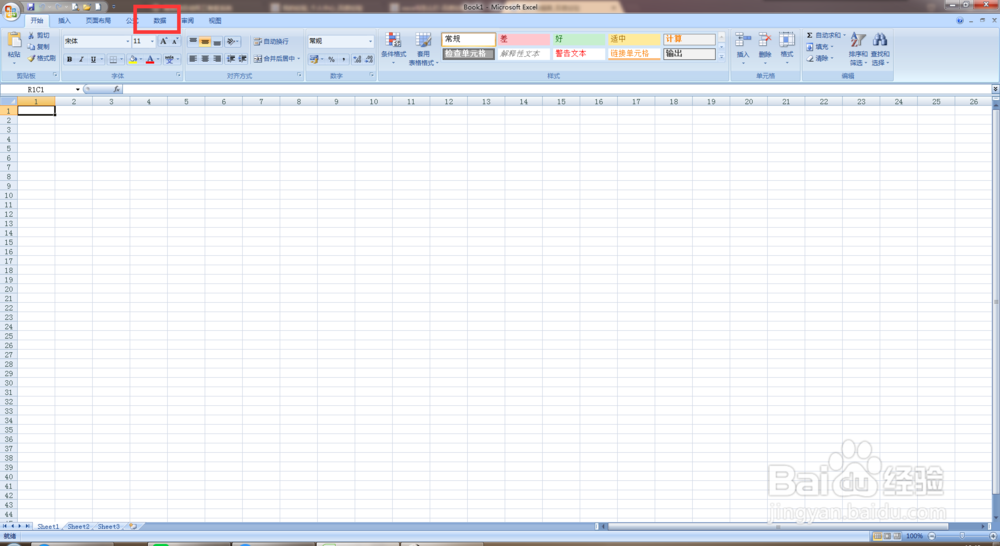Viewport: 1000px width, 546px height.
Task: Open Format as Table (套用表格格式)
Action: pyautogui.click(x=423, y=48)
